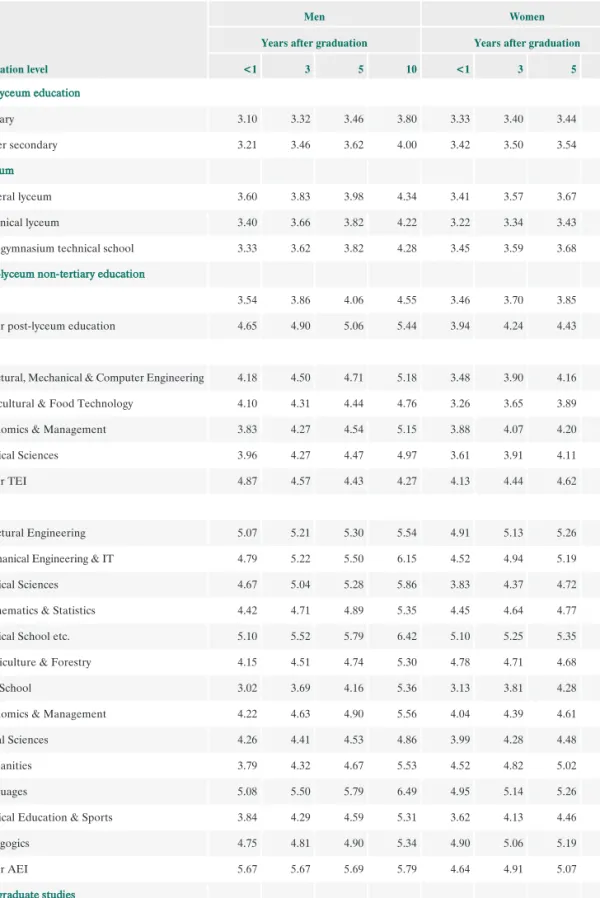Select value 4.87 in the TEI row
Image resolution: width=600 pixels, height=898 pixels.
pos(247,481)
